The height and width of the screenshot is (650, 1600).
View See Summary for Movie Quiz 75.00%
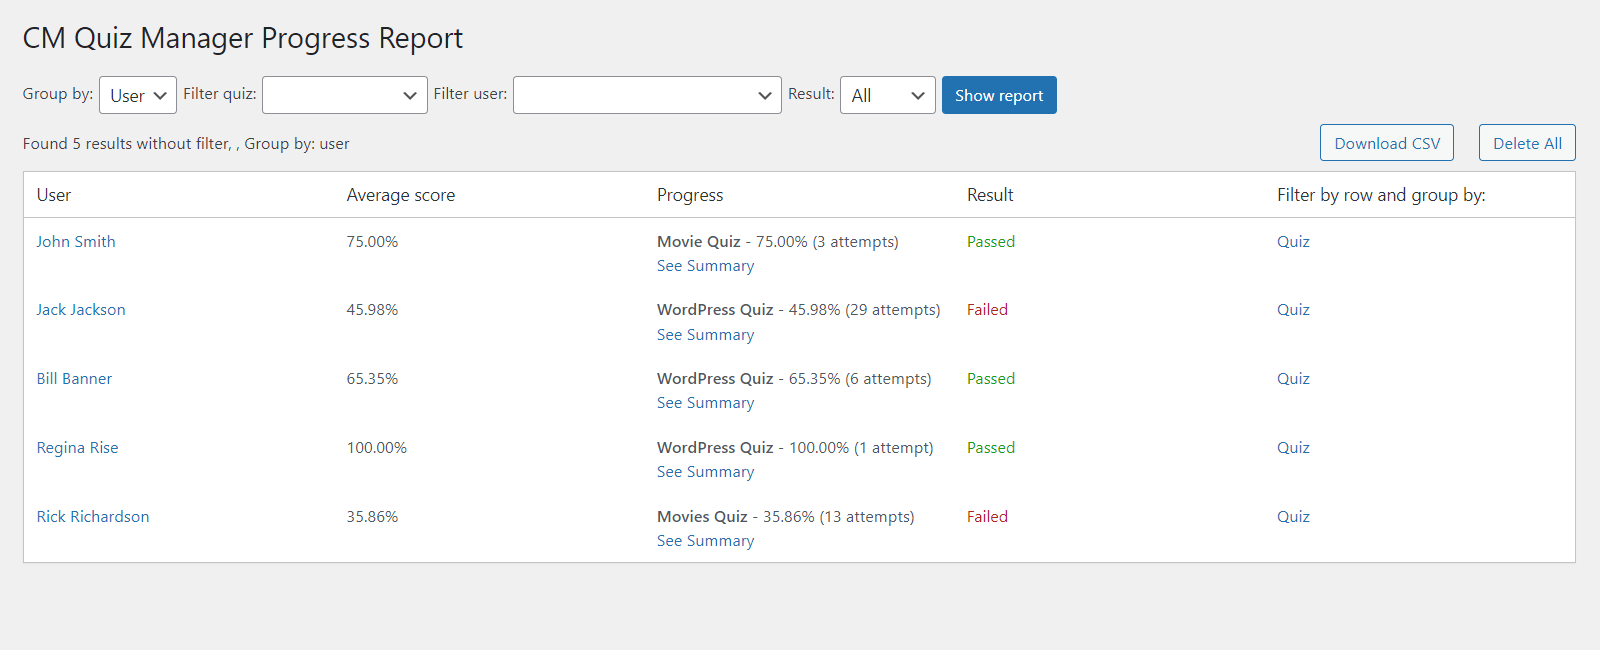[x=705, y=266]
